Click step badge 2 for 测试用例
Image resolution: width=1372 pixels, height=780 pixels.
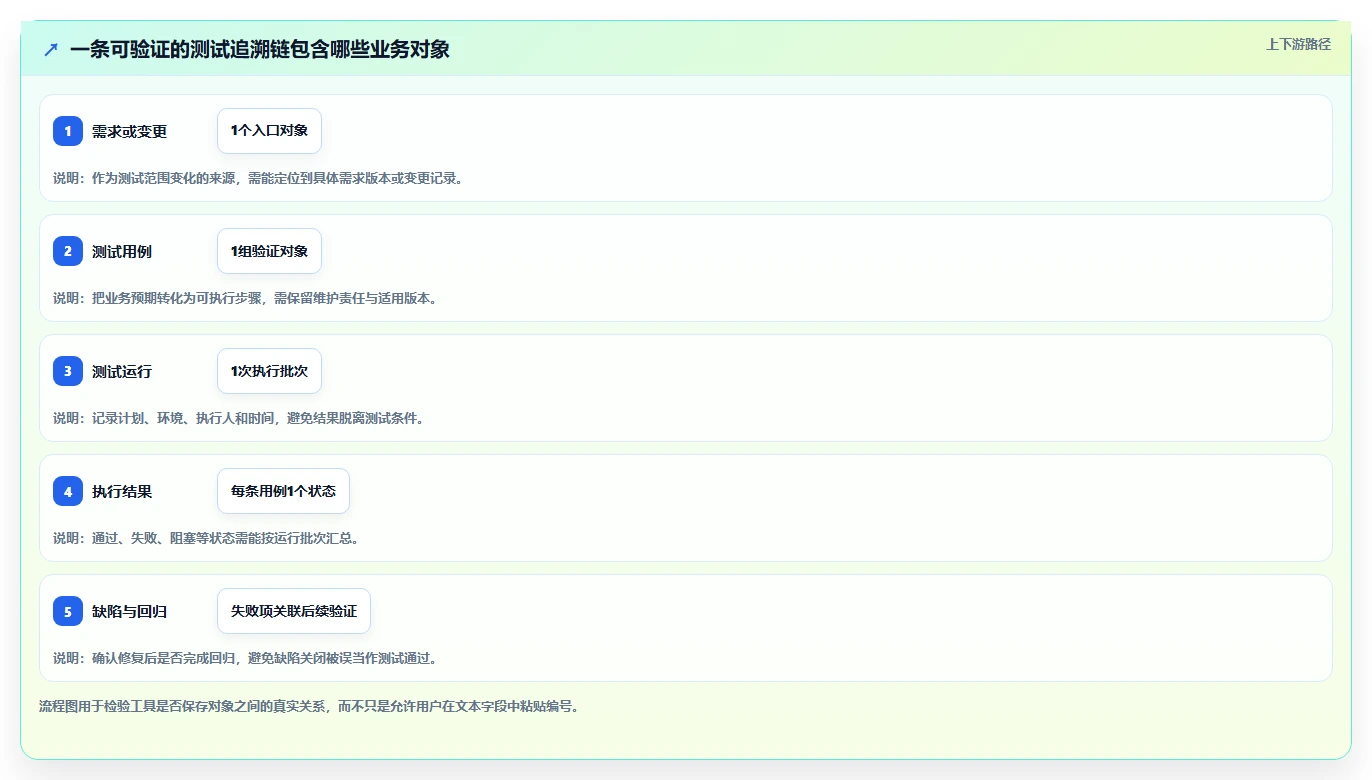tap(68, 251)
